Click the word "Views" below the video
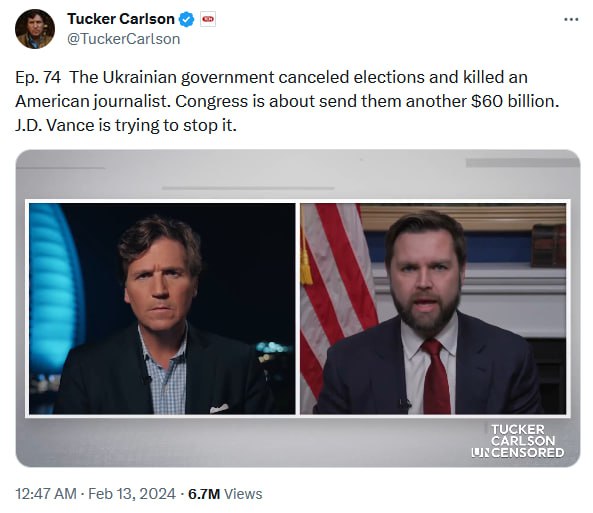This screenshot has height=513, width=593. (x=243, y=494)
